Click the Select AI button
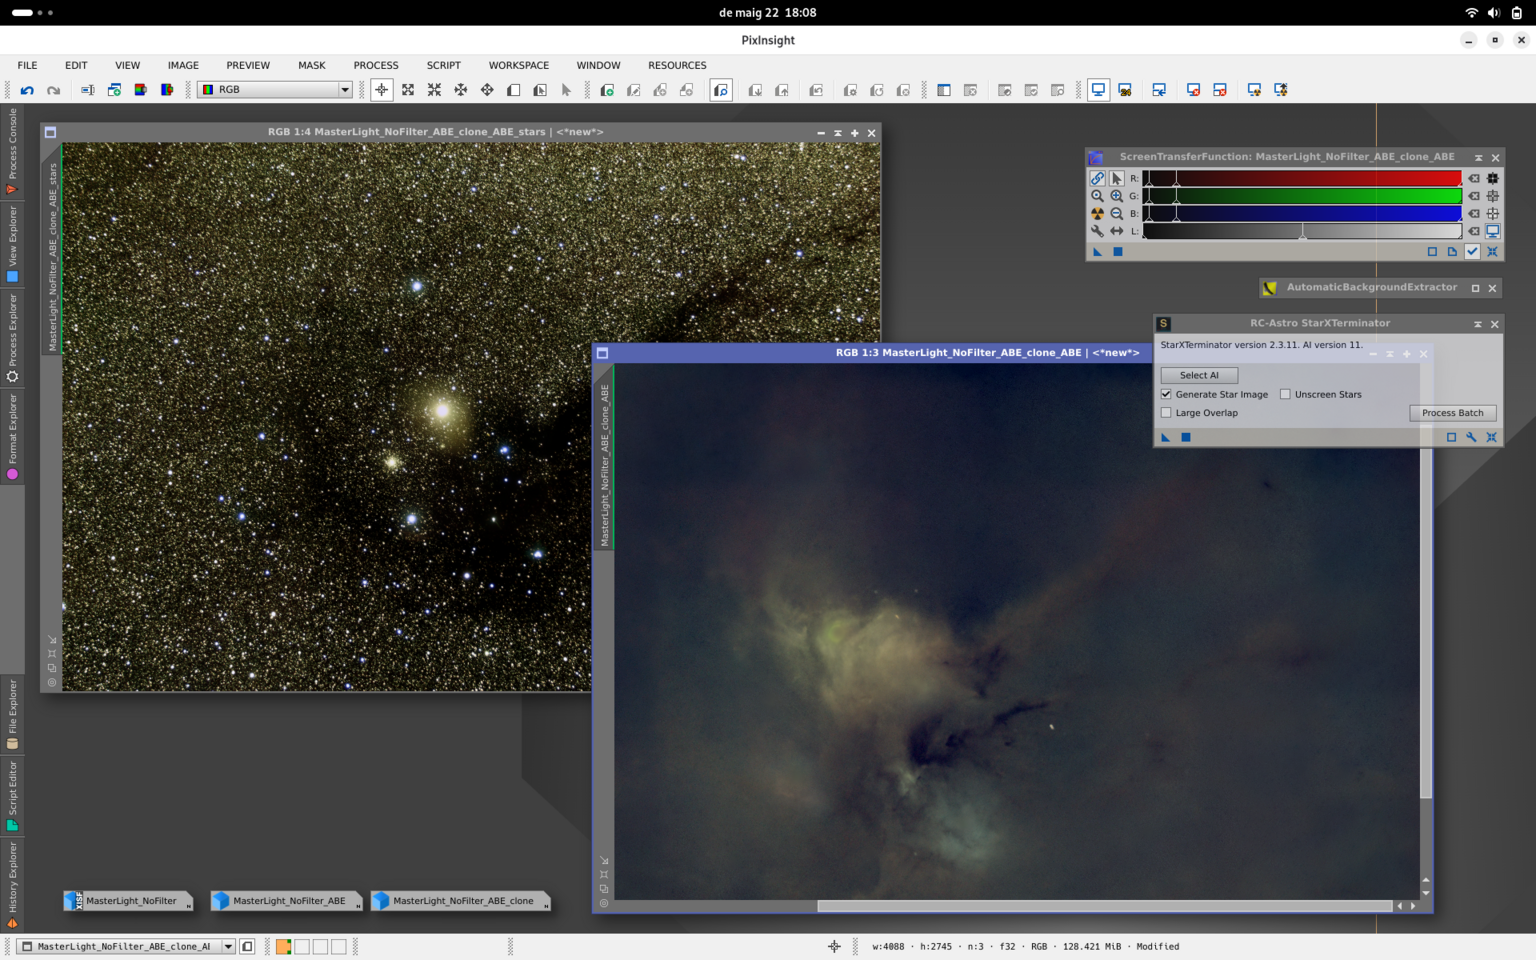 1199,375
